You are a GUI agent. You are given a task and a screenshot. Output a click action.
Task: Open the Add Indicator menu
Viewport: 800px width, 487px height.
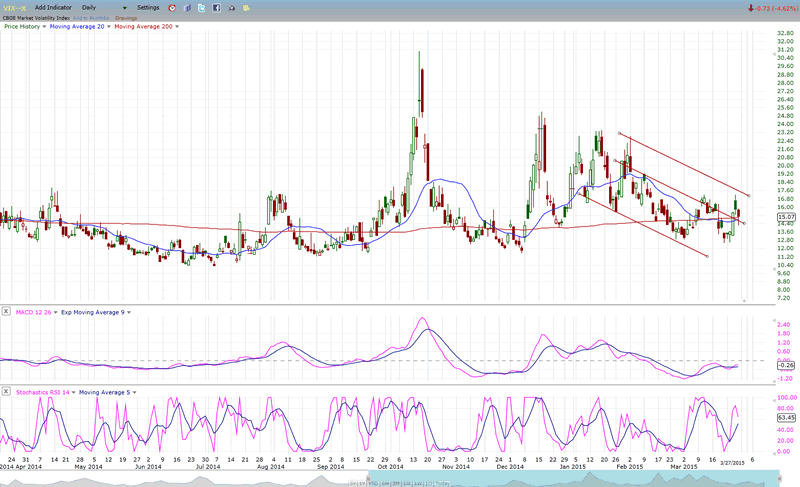pyautogui.click(x=52, y=8)
